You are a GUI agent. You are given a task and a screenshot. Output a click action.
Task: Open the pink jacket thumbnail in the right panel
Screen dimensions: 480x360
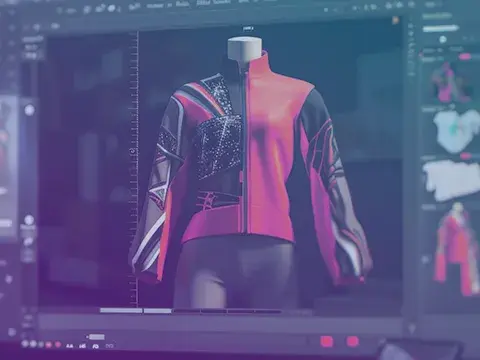(457, 248)
